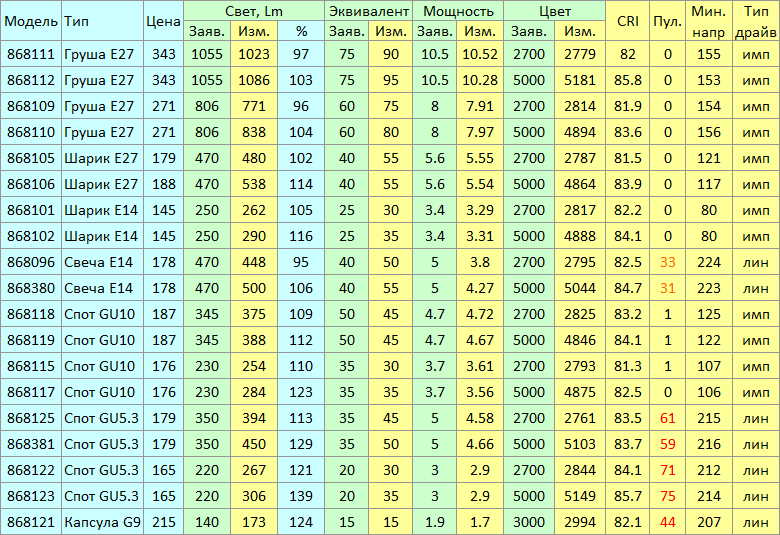The width and height of the screenshot is (780, 535).
Task: Click the Пул. column header
Action: 668,21
